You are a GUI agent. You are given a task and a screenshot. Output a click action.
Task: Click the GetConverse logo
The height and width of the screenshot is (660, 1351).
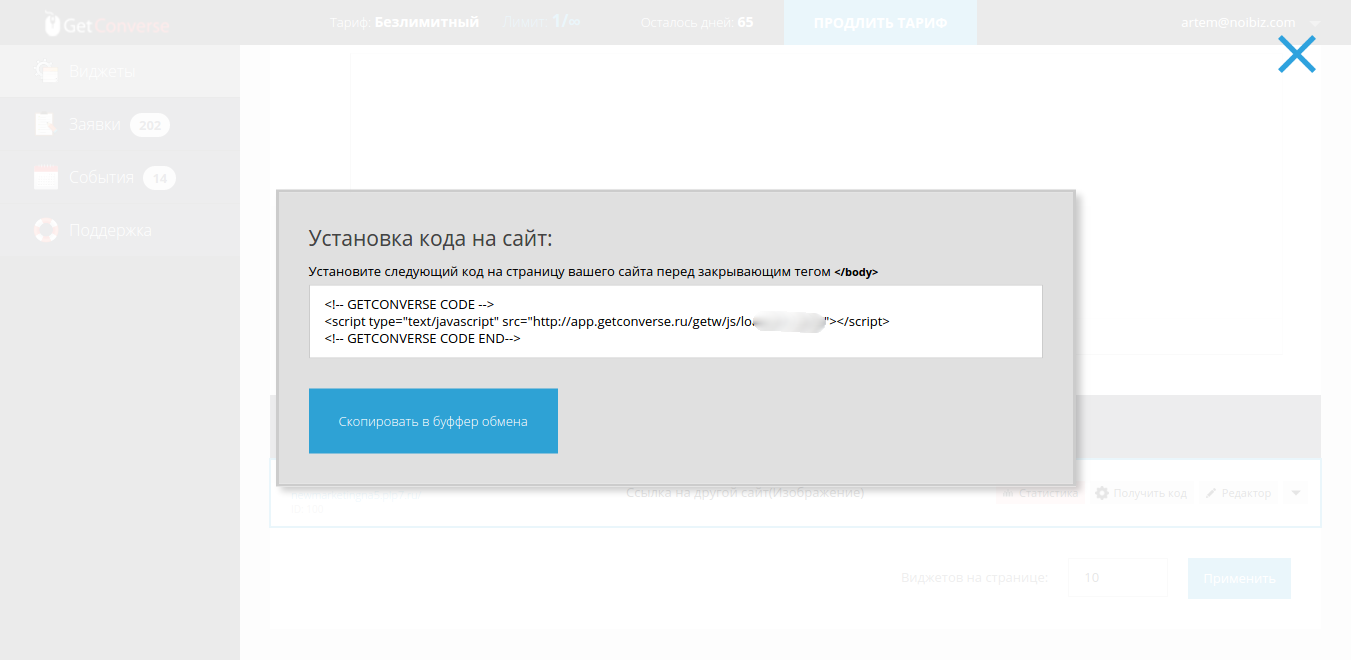pyautogui.click(x=106, y=23)
